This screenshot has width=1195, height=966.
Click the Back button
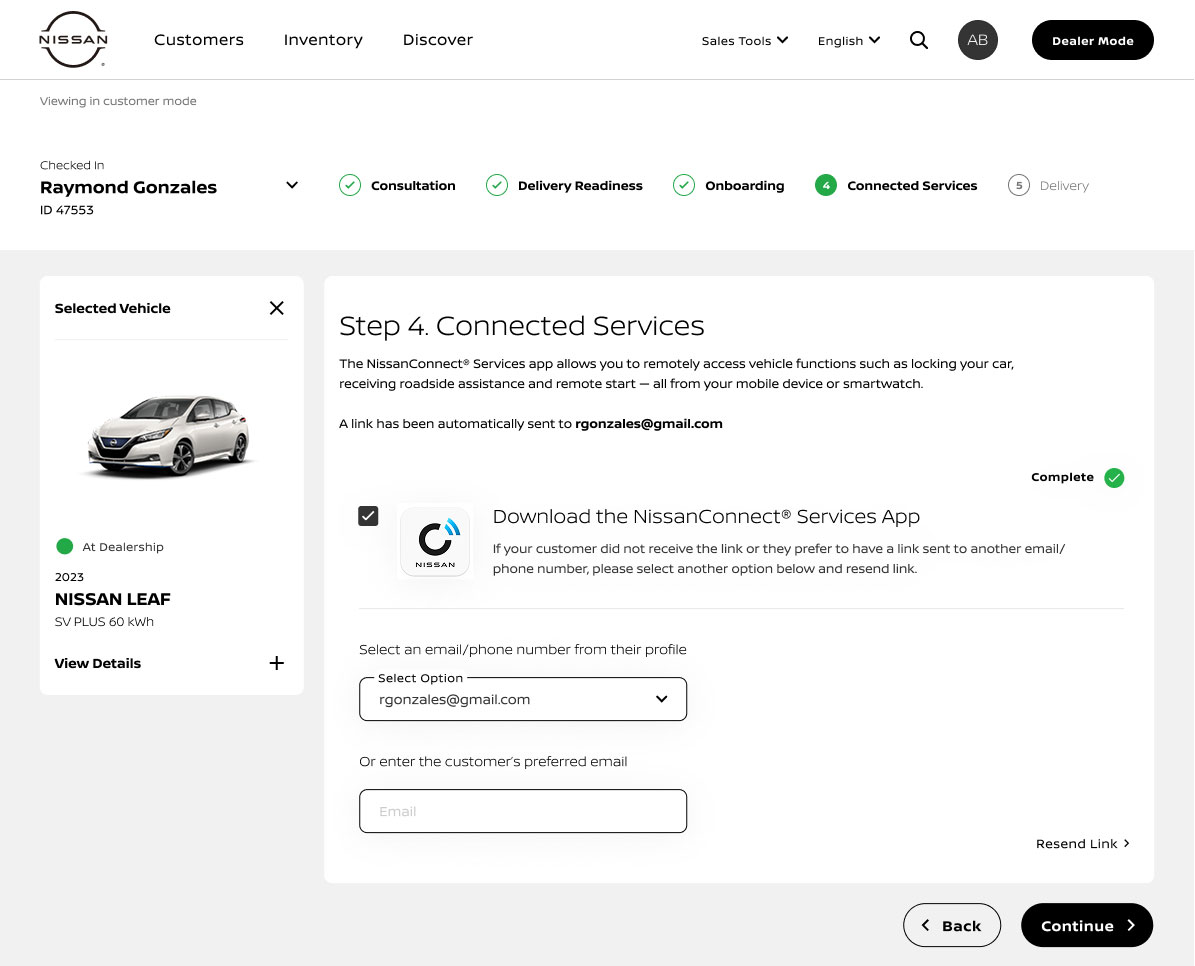pyautogui.click(x=952, y=926)
